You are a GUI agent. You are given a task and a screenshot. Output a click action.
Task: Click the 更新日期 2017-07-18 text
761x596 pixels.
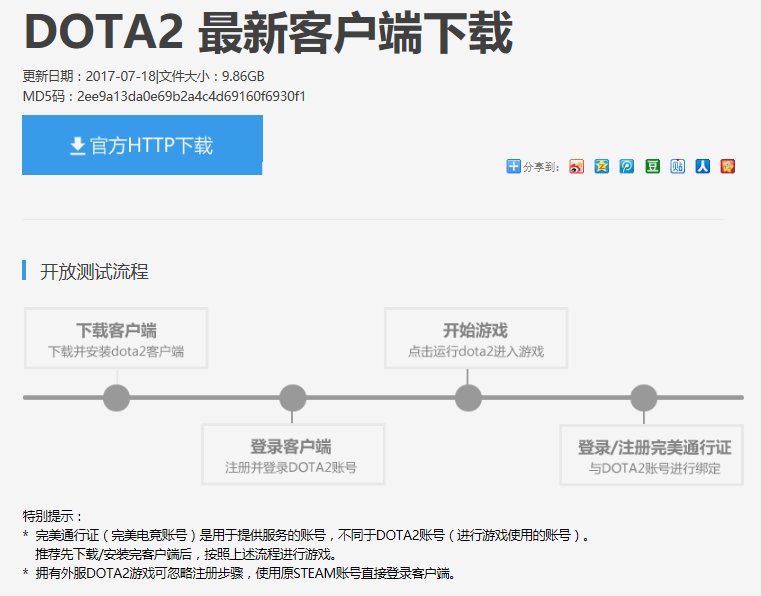tap(89, 76)
